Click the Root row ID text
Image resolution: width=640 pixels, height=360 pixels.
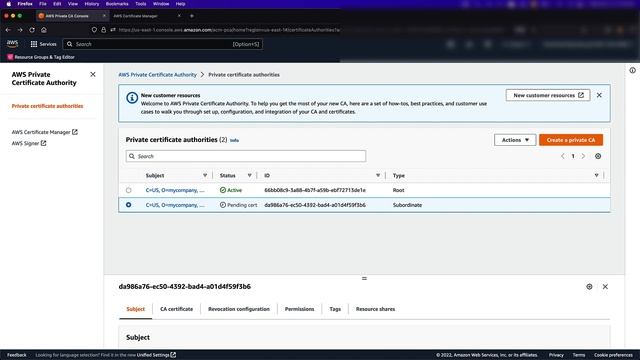(315, 190)
